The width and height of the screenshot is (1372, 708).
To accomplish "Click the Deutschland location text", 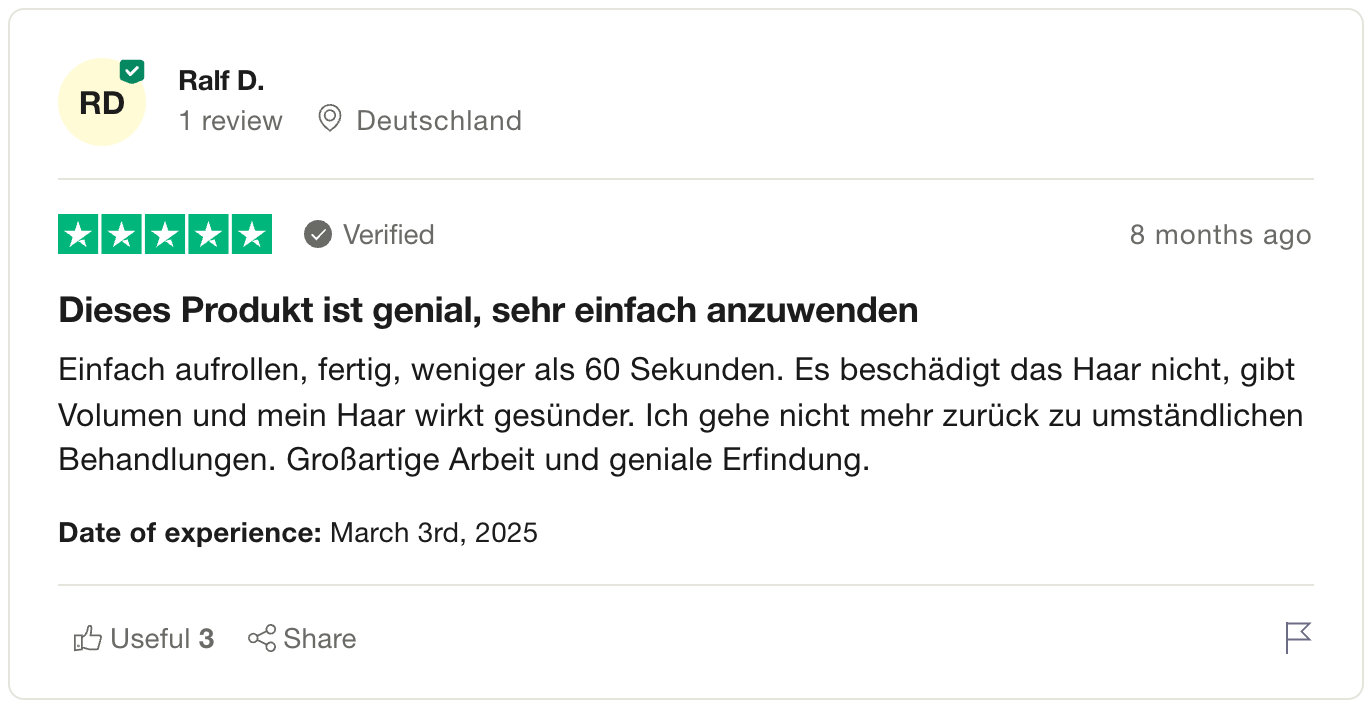I will click(439, 121).
